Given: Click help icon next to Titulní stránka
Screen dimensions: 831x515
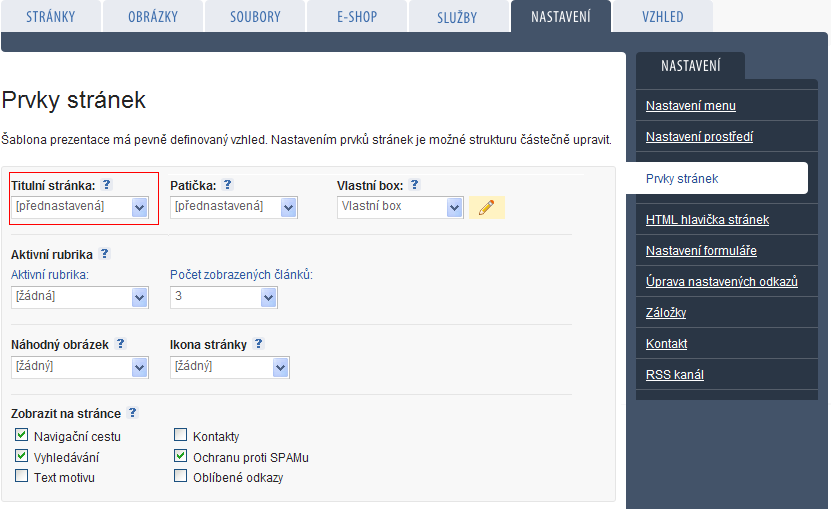Looking at the screenshot, I should [x=107, y=184].
